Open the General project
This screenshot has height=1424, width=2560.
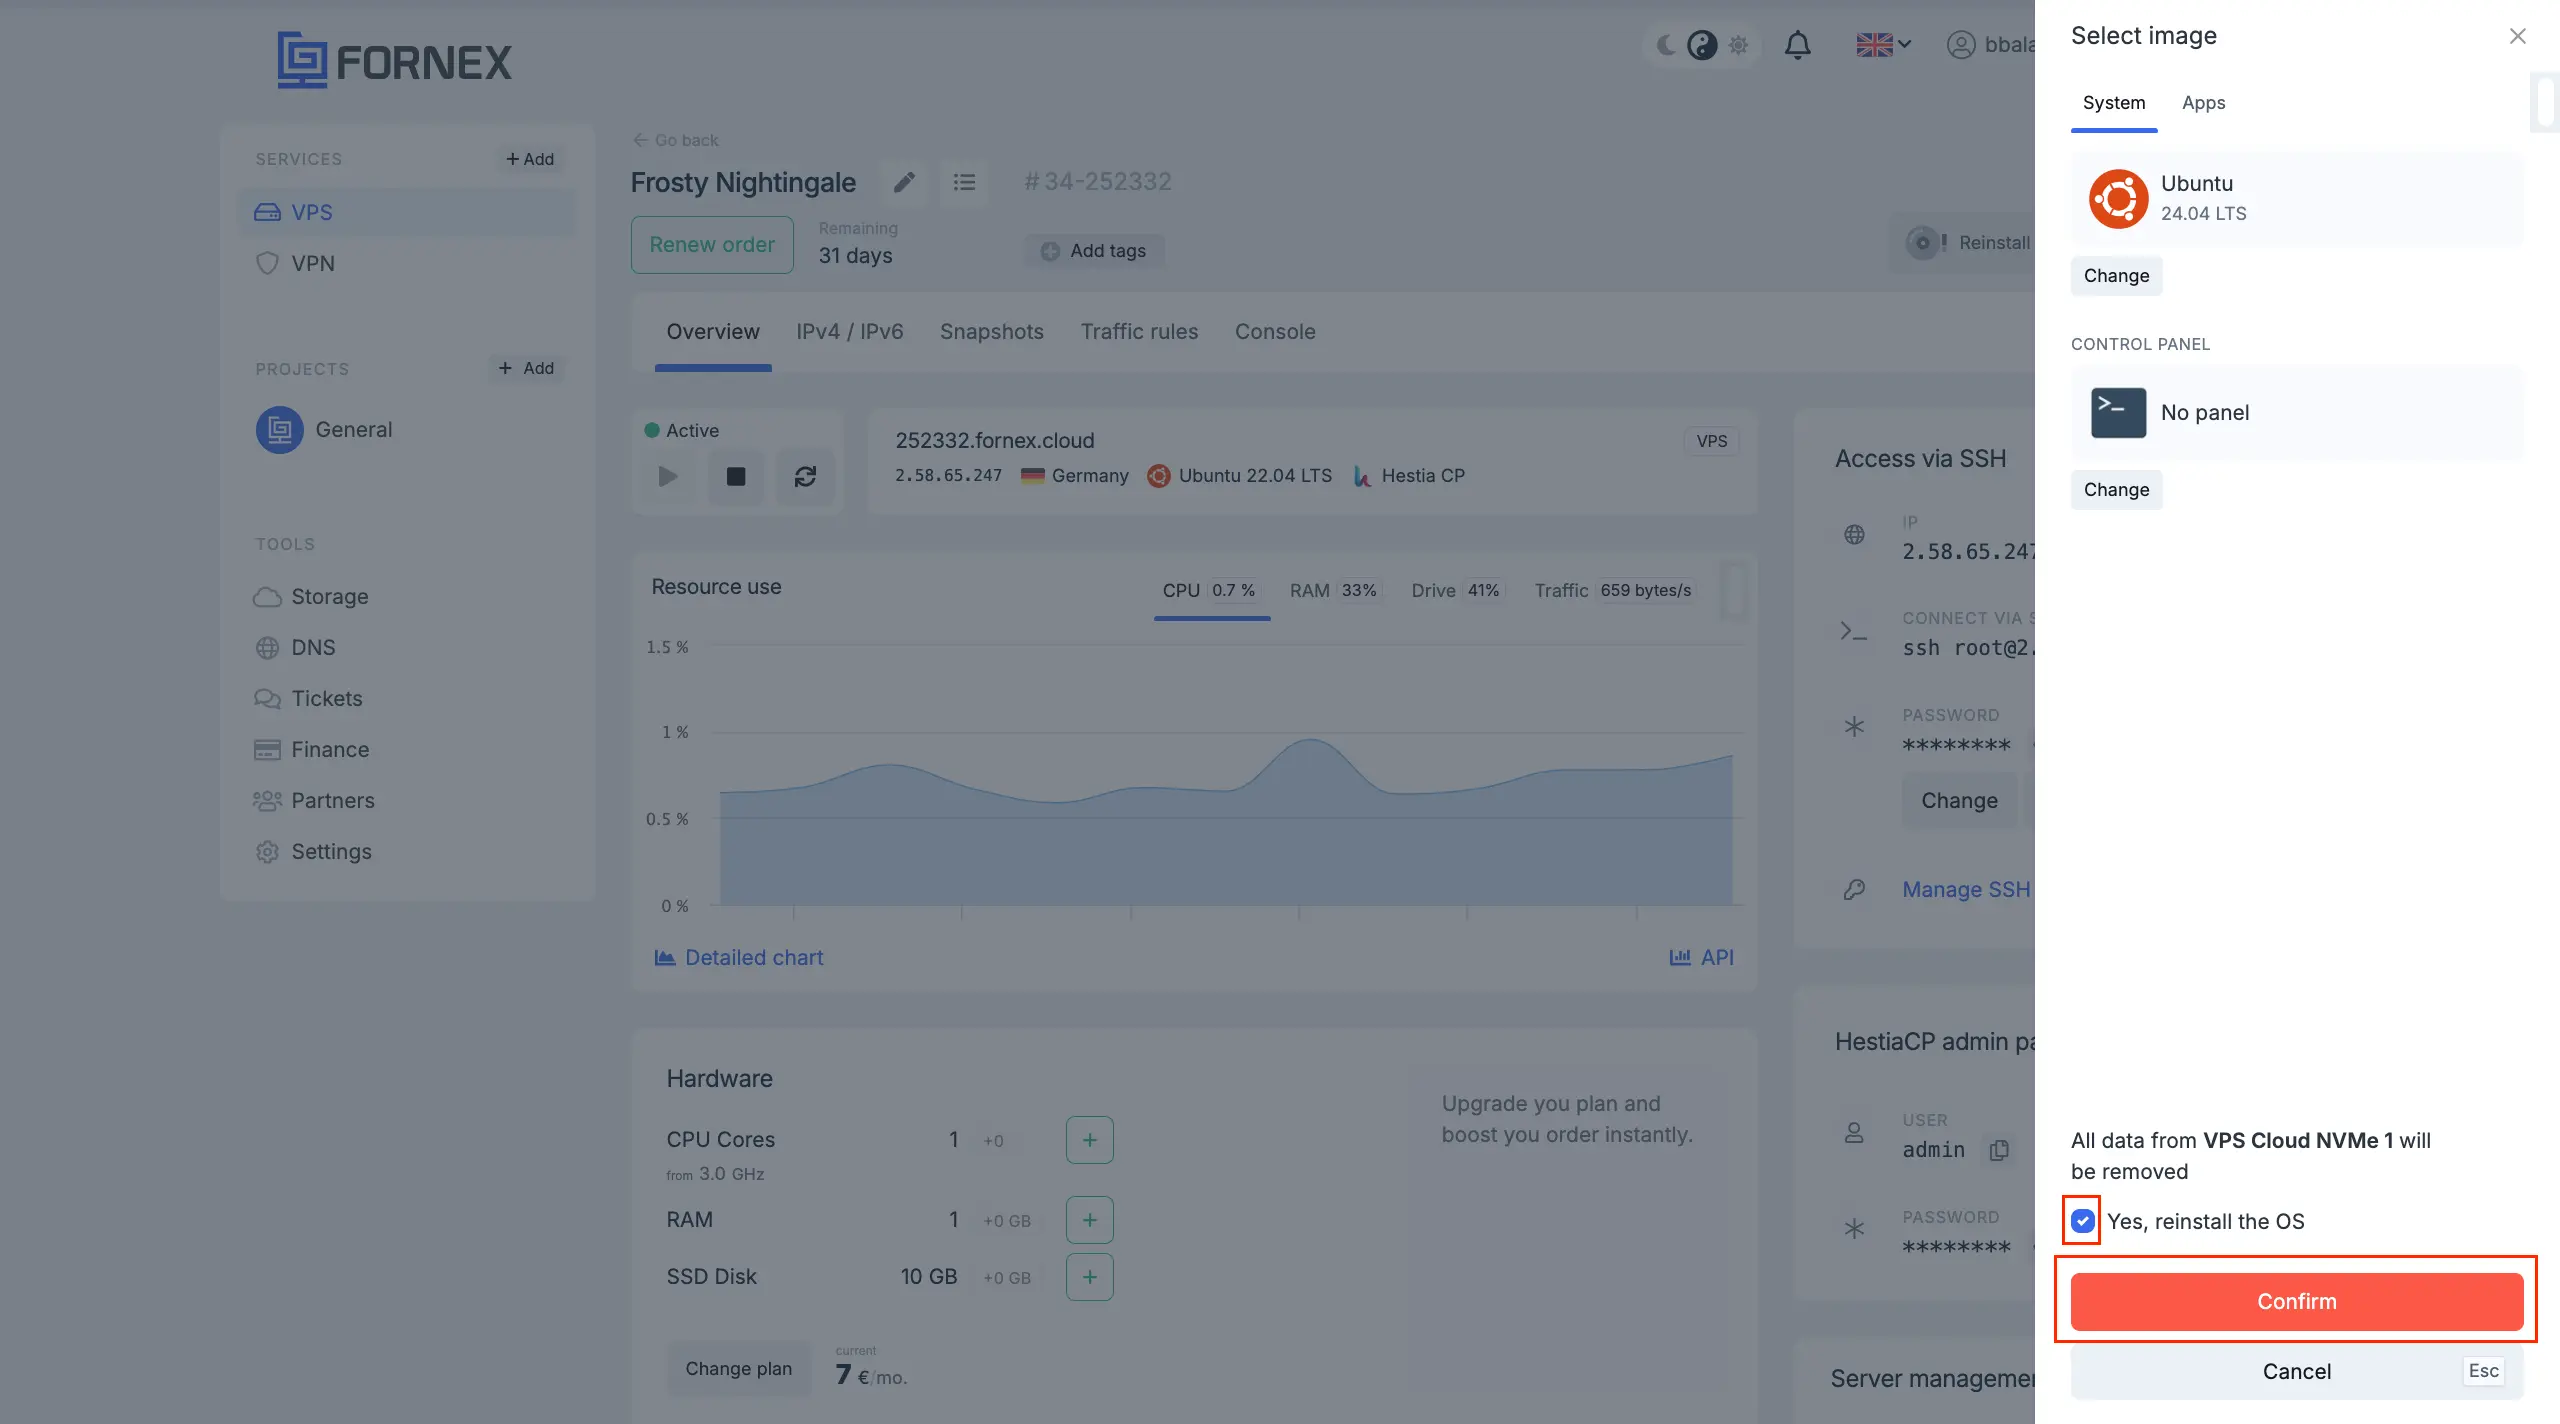coord(324,429)
